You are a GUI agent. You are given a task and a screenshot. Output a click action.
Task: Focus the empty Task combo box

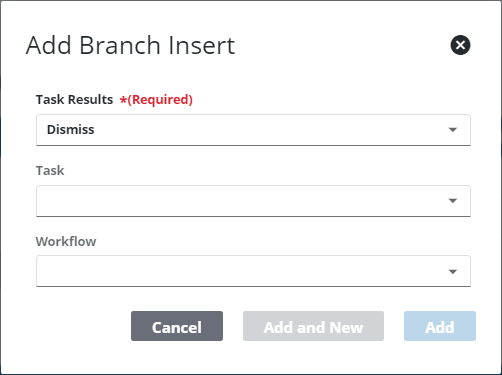click(x=253, y=201)
